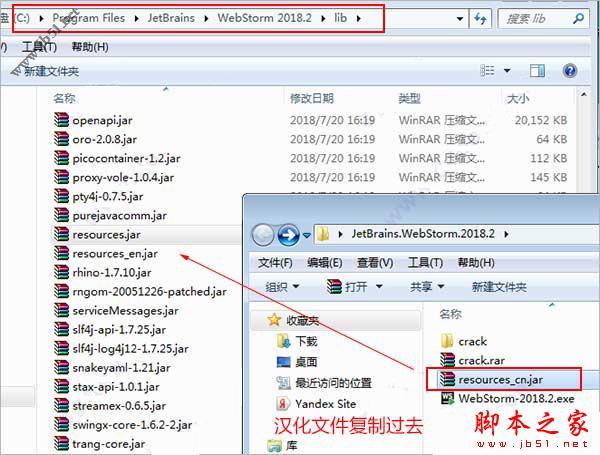Click the WebStorm-2018.2.exe installer icon
This screenshot has width=600, height=455.
point(447,398)
